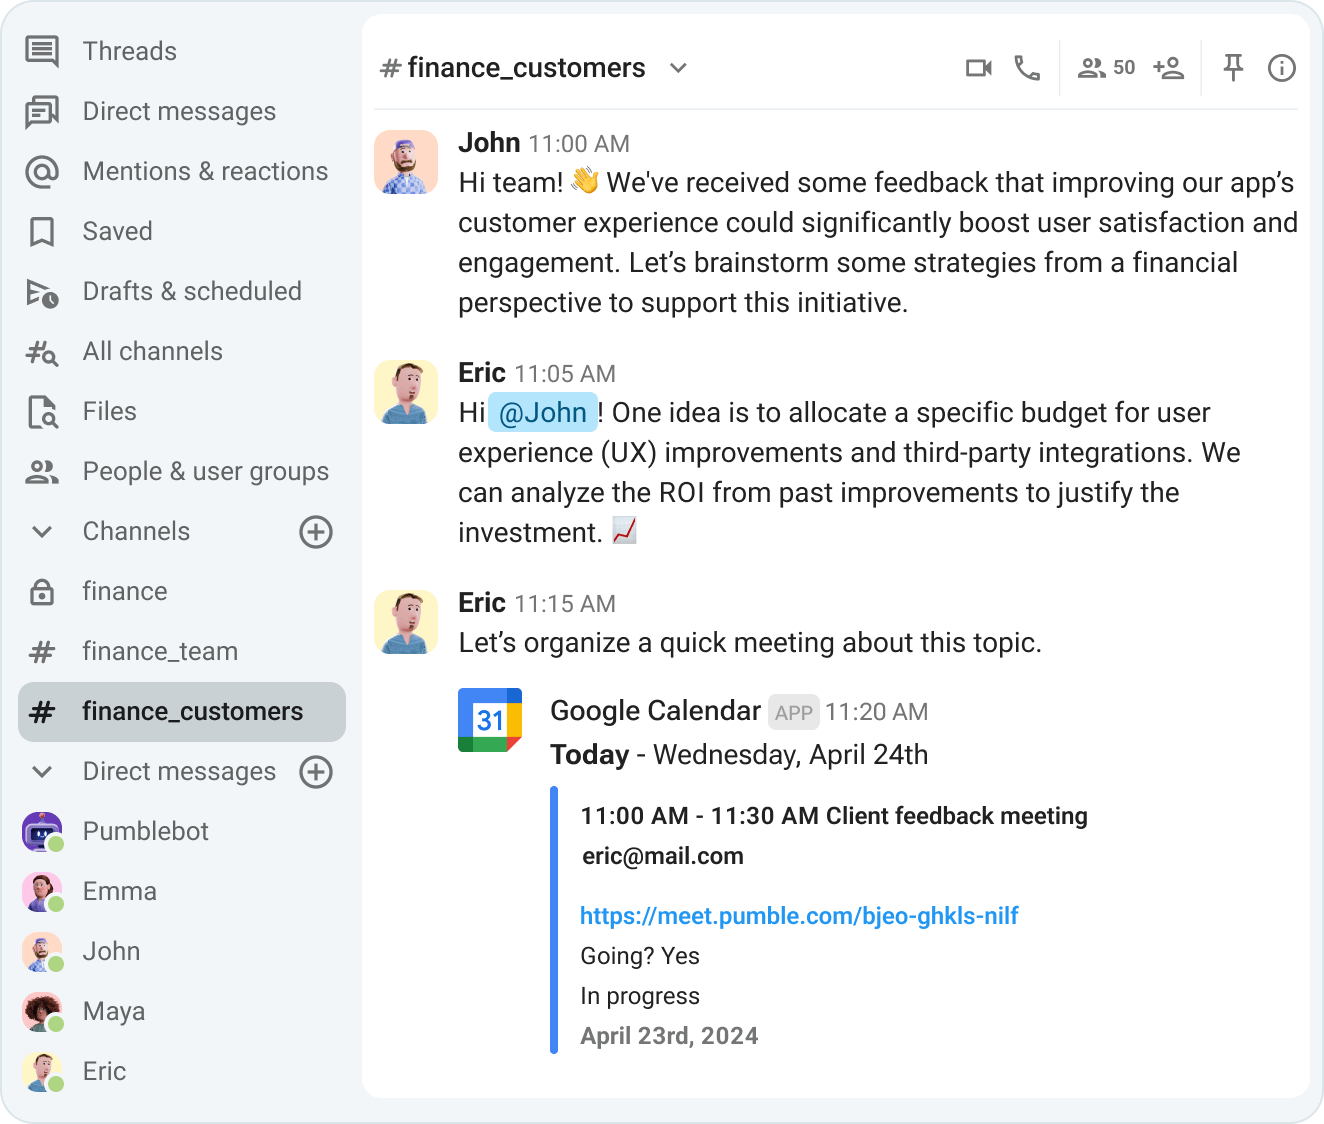Viewport: 1324px width, 1124px height.
Task: View the 50 channel members list
Action: click(1104, 67)
